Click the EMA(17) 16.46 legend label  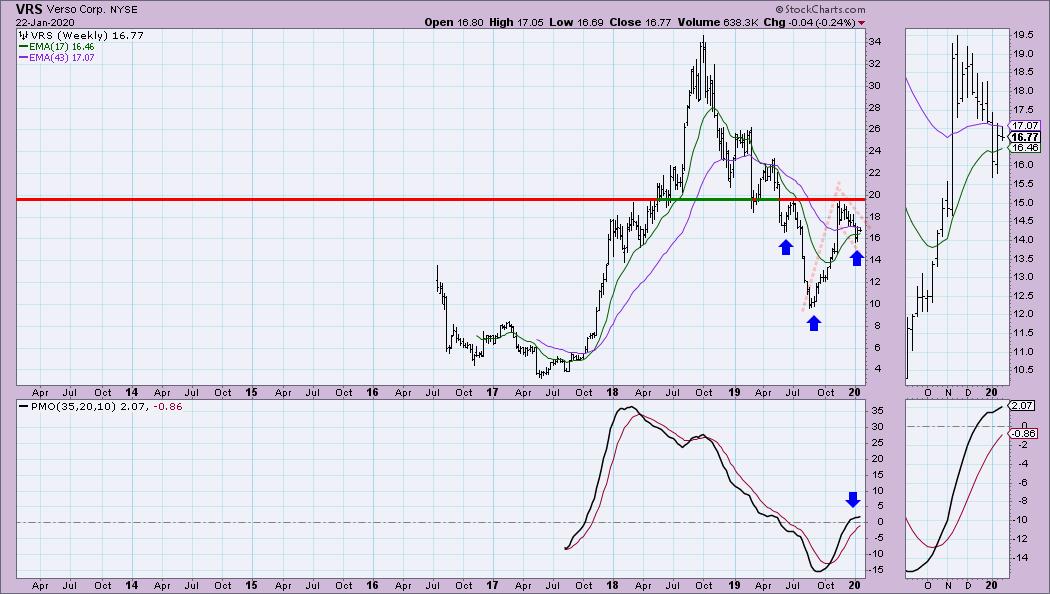pyautogui.click(x=62, y=47)
